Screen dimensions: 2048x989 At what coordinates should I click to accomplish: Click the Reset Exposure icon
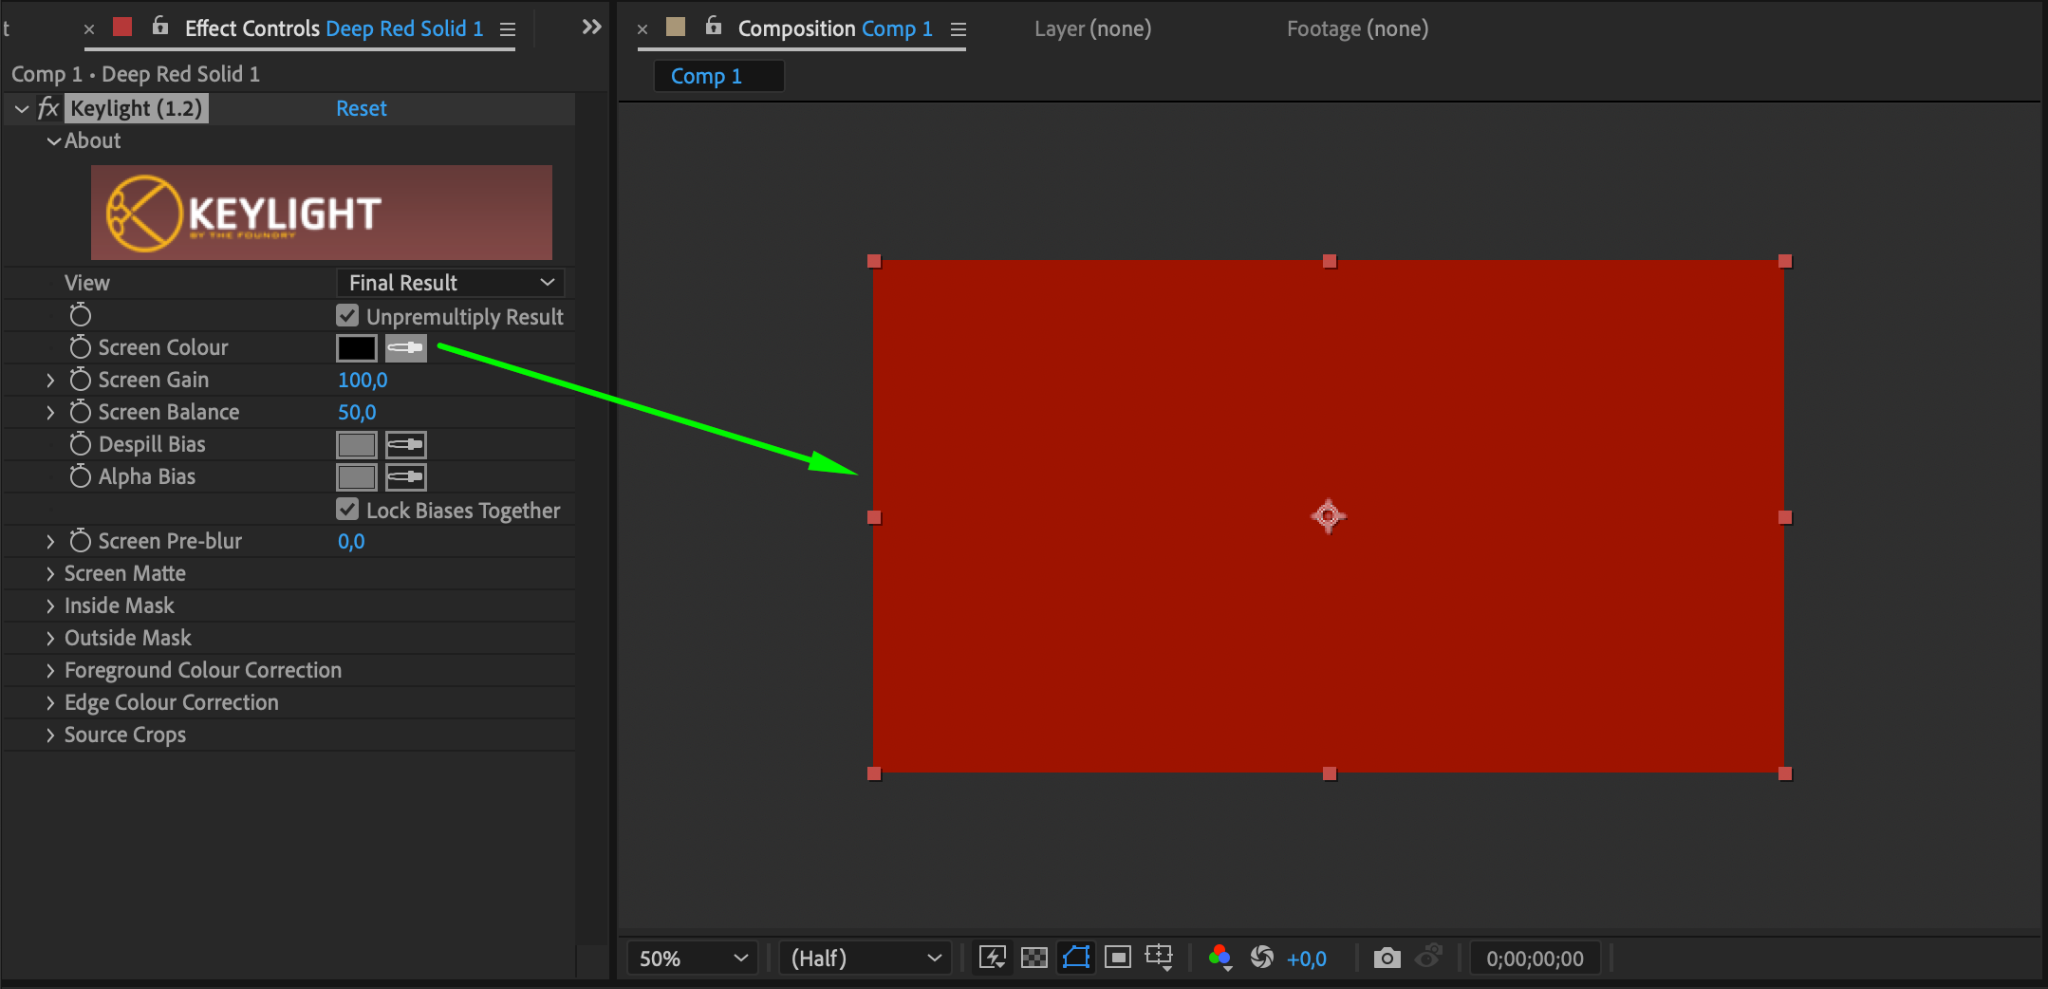[x=1262, y=958]
